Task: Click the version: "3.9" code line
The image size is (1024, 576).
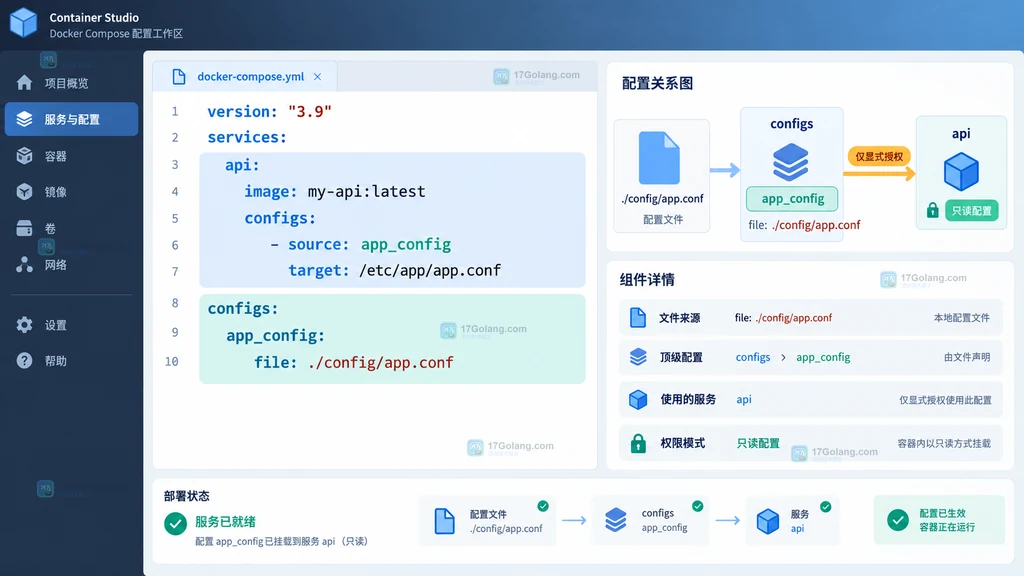Action: [269, 112]
